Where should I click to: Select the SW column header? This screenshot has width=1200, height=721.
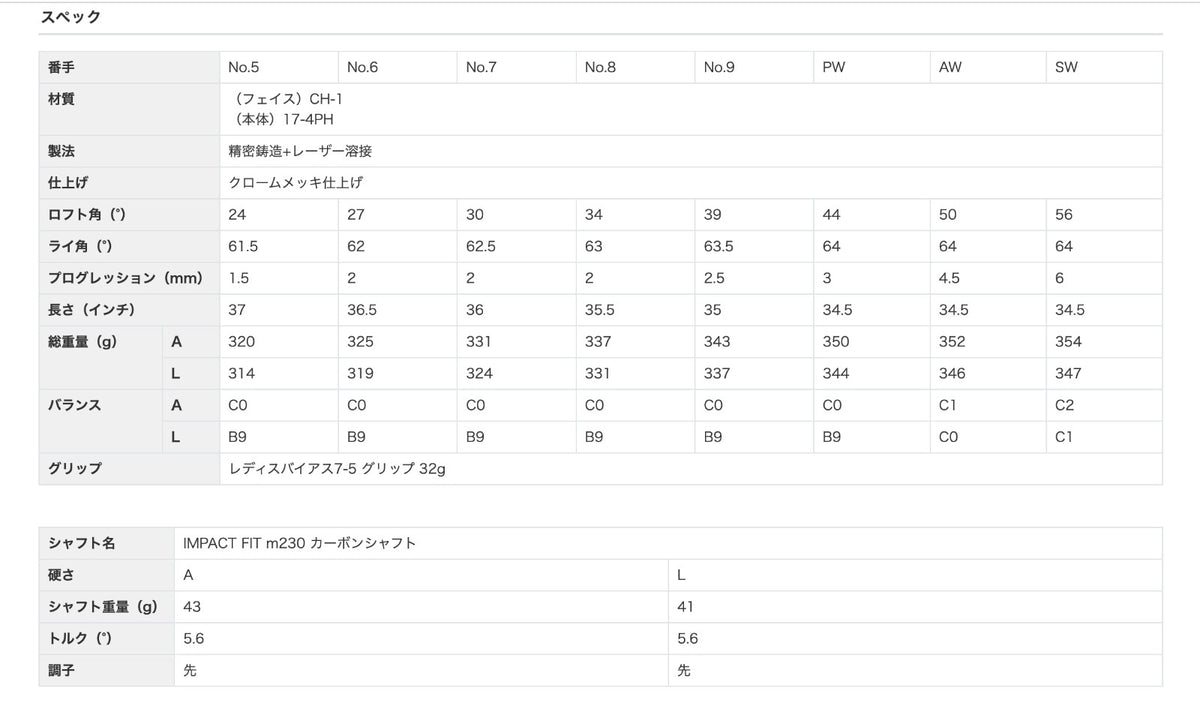(1066, 68)
